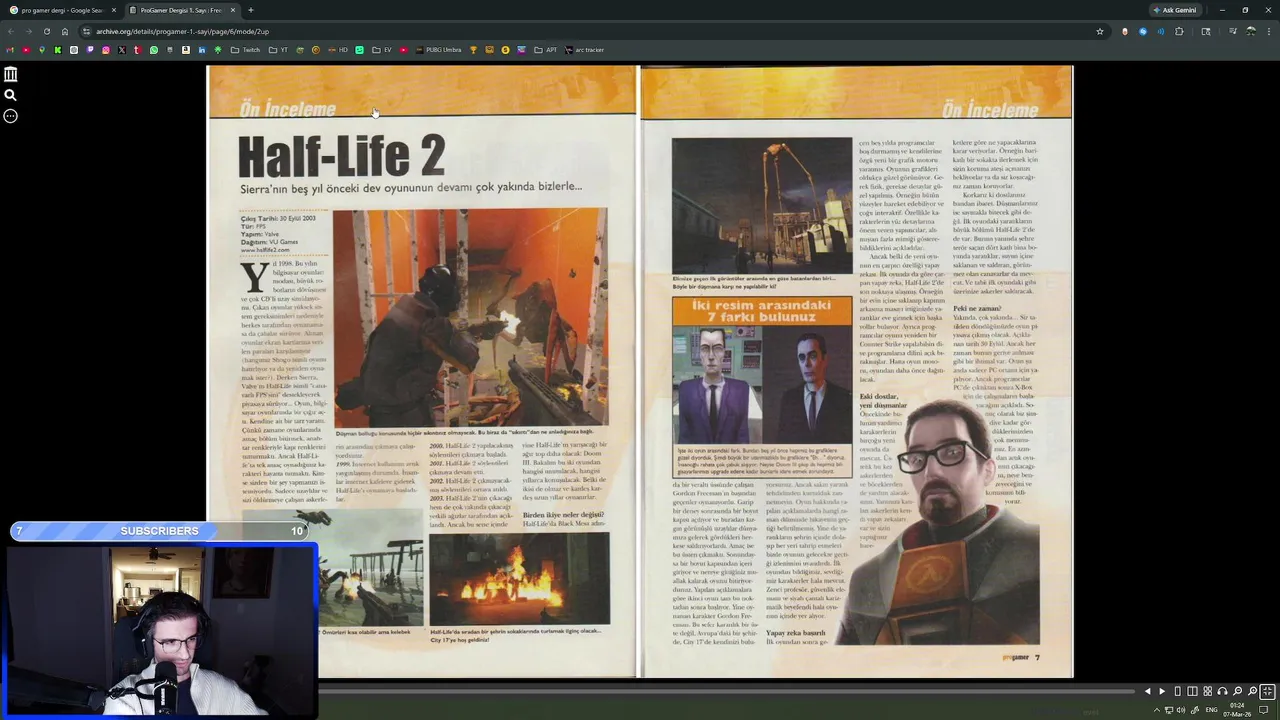Open the more options ellipsis in sidebar

[10, 116]
